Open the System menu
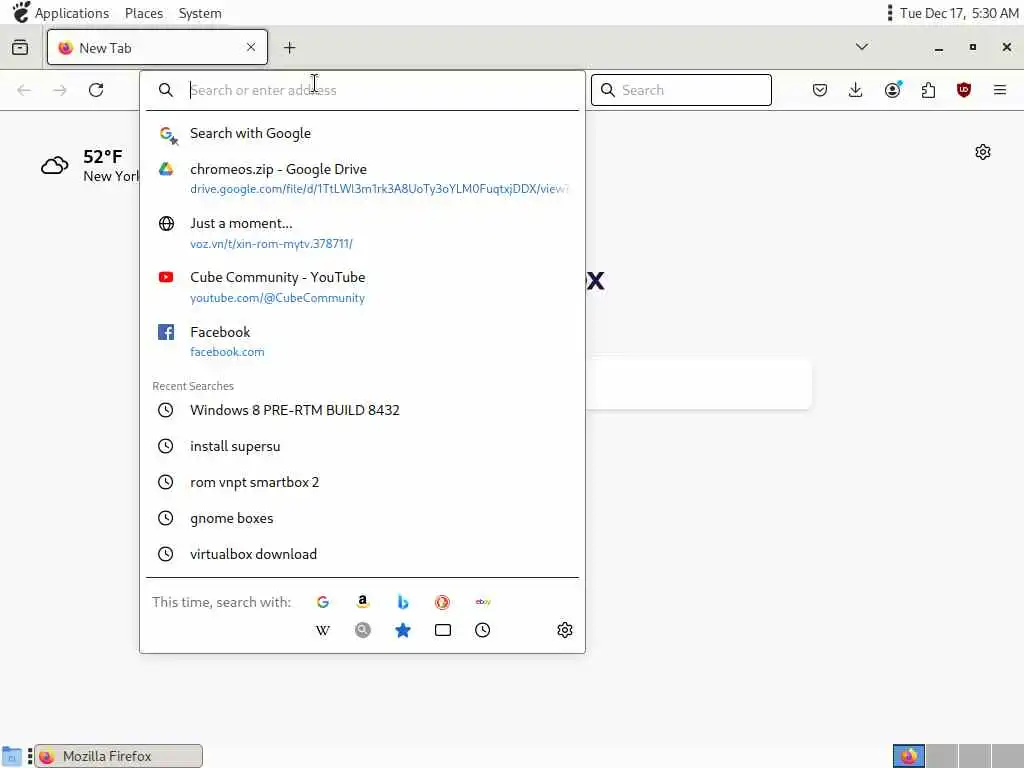The height and width of the screenshot is (768, 1024). pos(200,13)
